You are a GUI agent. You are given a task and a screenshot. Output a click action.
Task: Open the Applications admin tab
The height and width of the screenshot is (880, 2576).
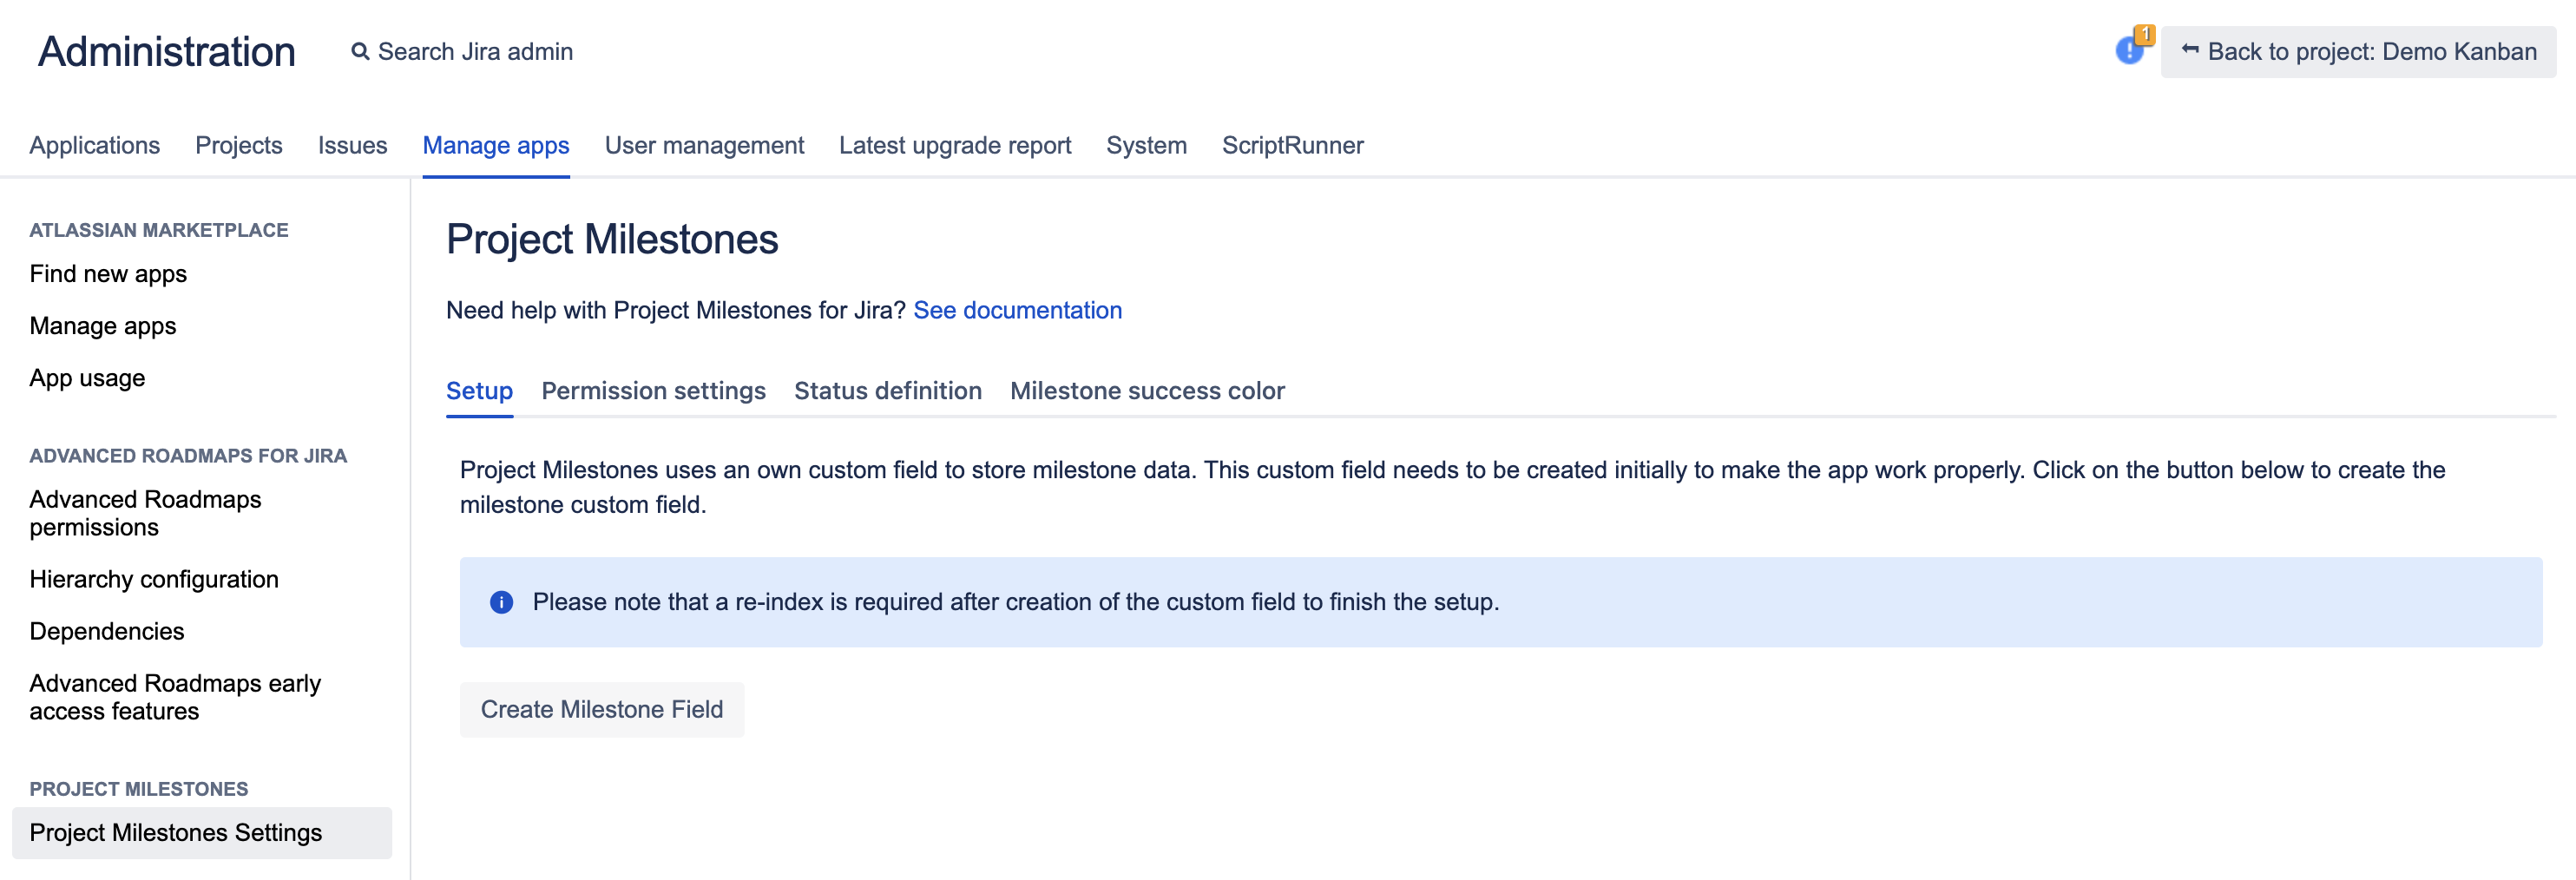click(x=95, y=145)
